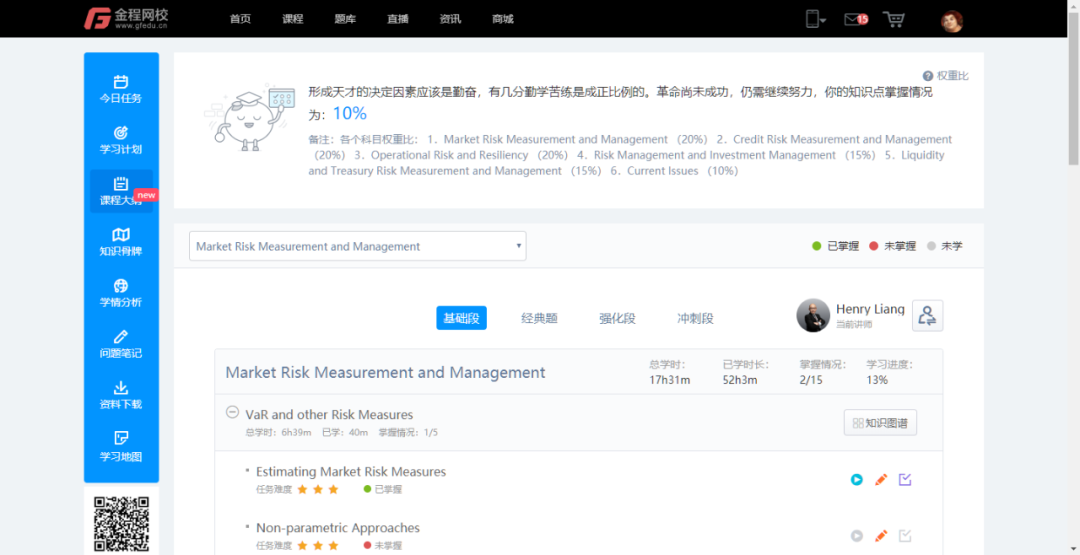Click the switch teacher button beside Henry Liang
1080x555 pixels.
927,316
